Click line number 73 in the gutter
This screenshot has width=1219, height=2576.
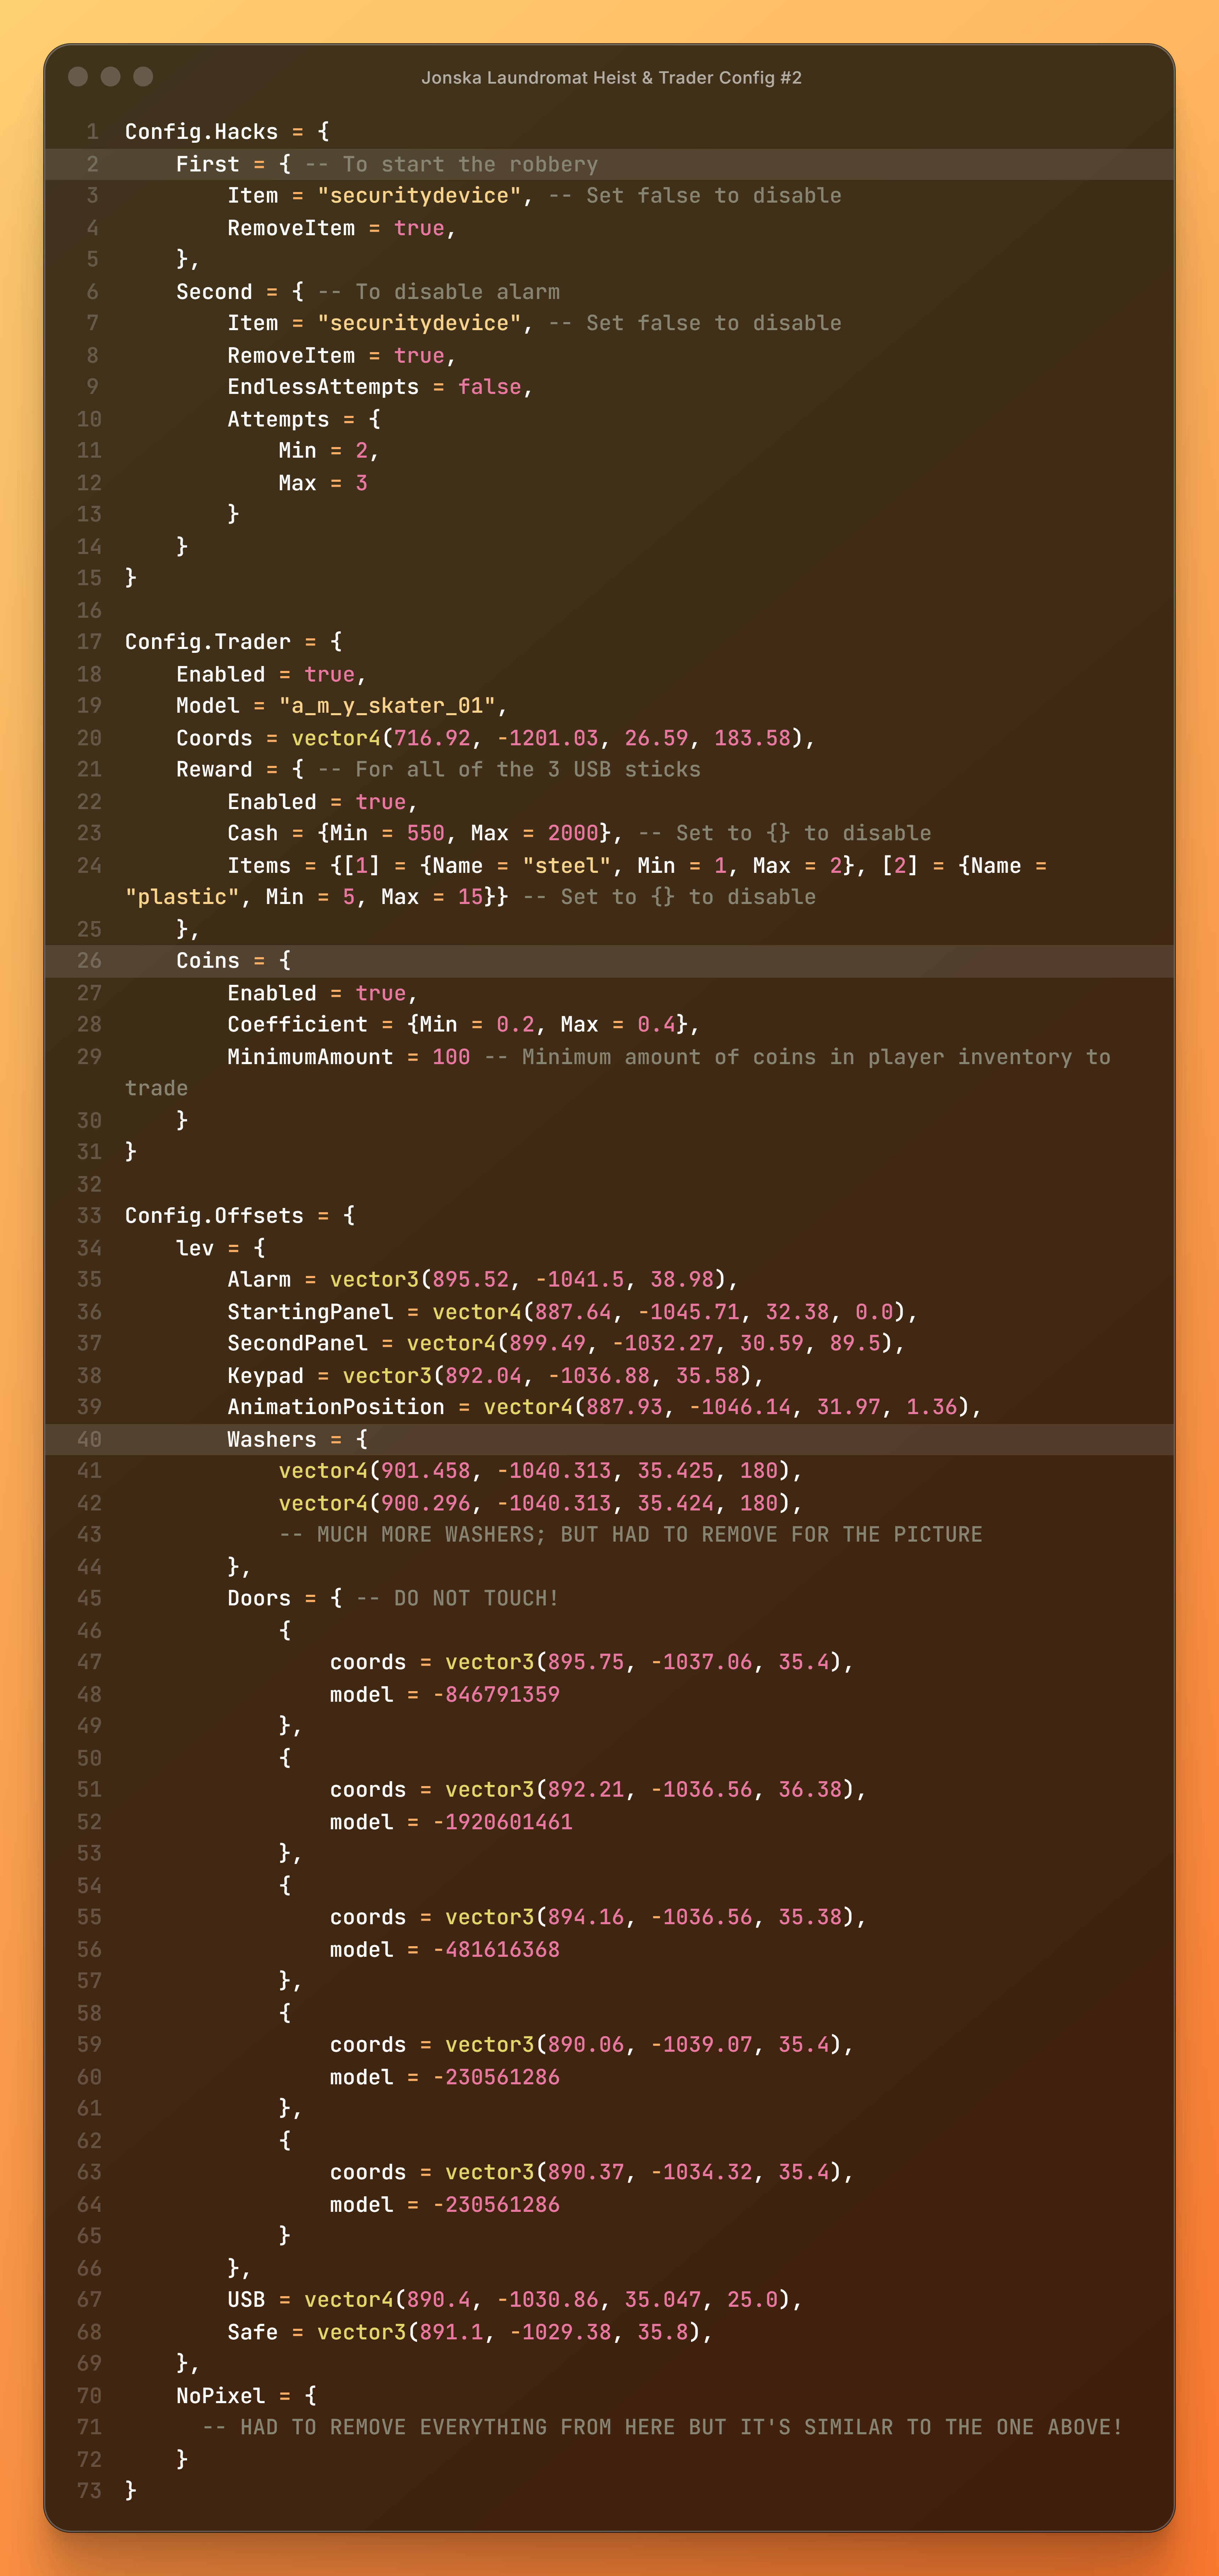(89, 2491)
